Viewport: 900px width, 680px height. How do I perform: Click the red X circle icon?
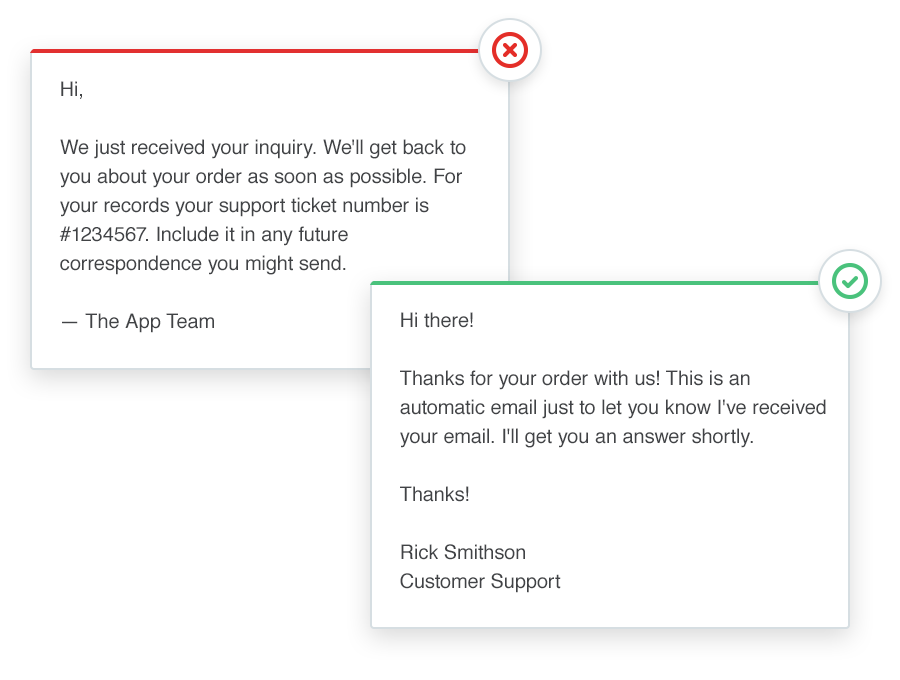tap(510, 49)
